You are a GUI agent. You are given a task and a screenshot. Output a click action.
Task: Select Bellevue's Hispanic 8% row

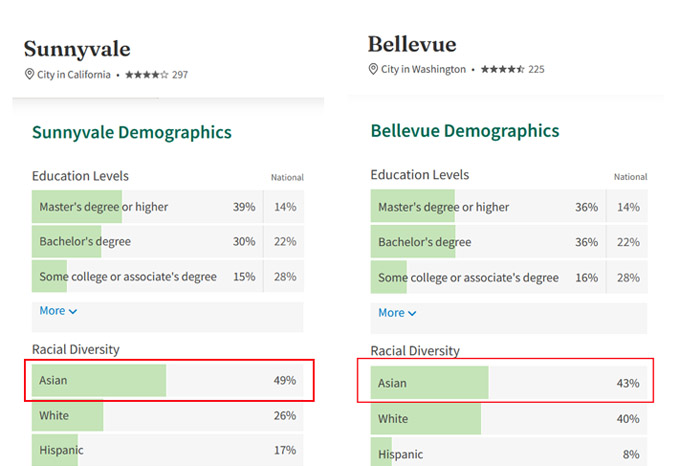click(505, 454)
